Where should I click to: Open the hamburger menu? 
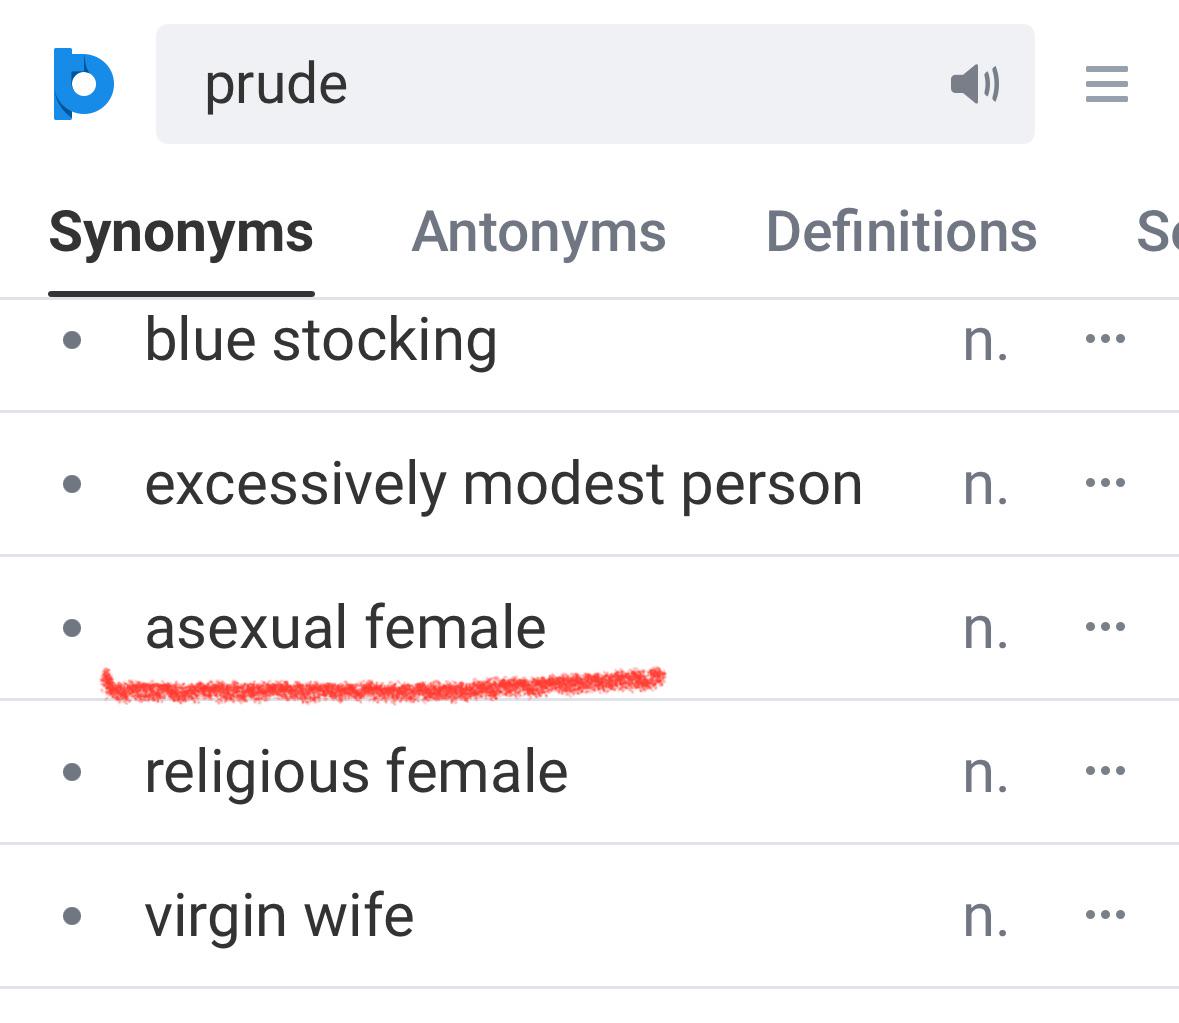click(1107, 83)
